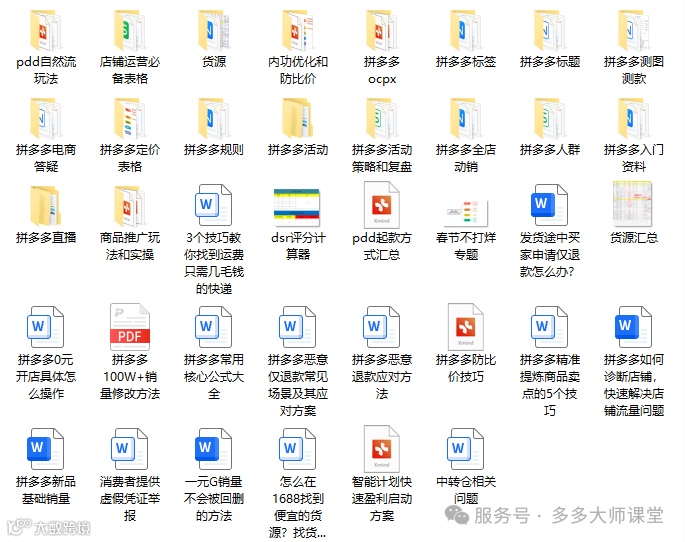Screen dimensions: 685x542
Task: Click the file name text 拼多多防比价技巧
Action: (x=466, y=368)
